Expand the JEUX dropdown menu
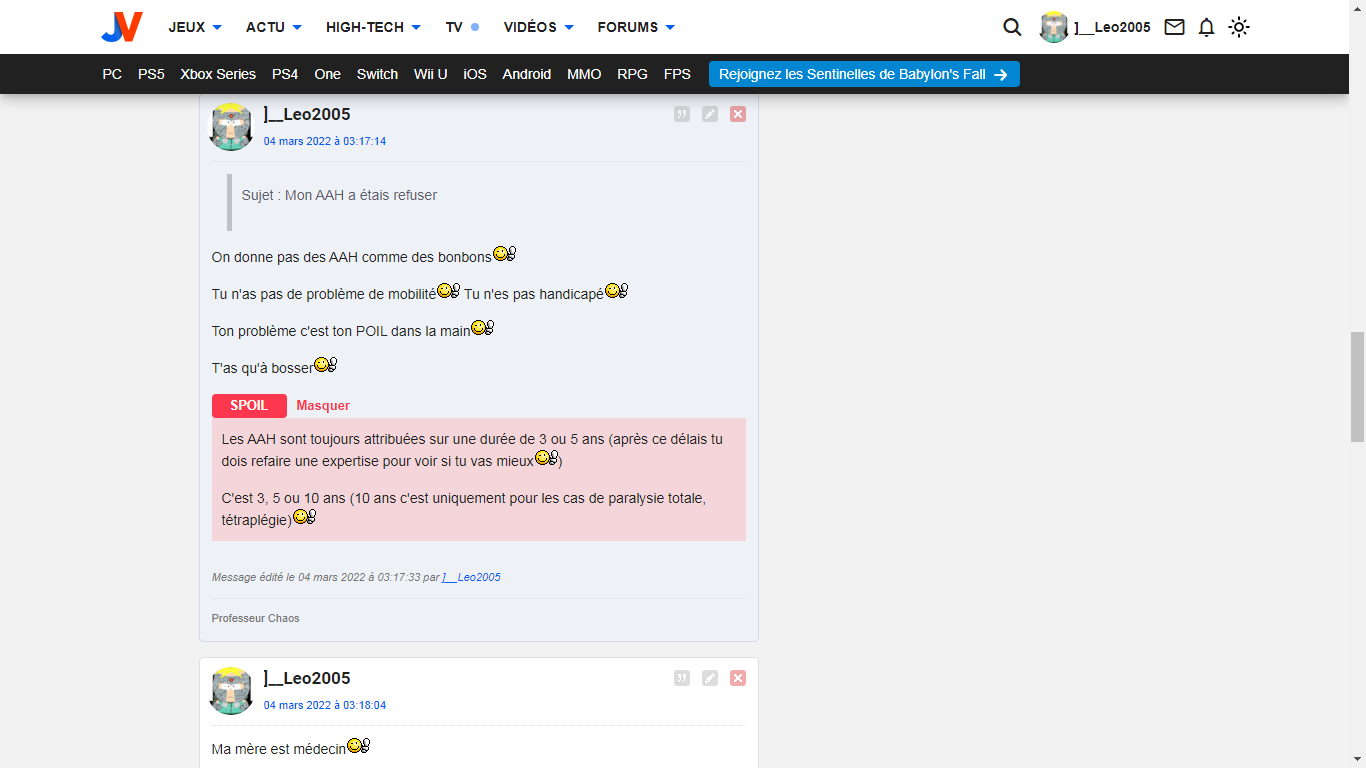Image resolution: width=1366 pixels, height=768 pixels. pyautogui.click(x=195, y=27)
